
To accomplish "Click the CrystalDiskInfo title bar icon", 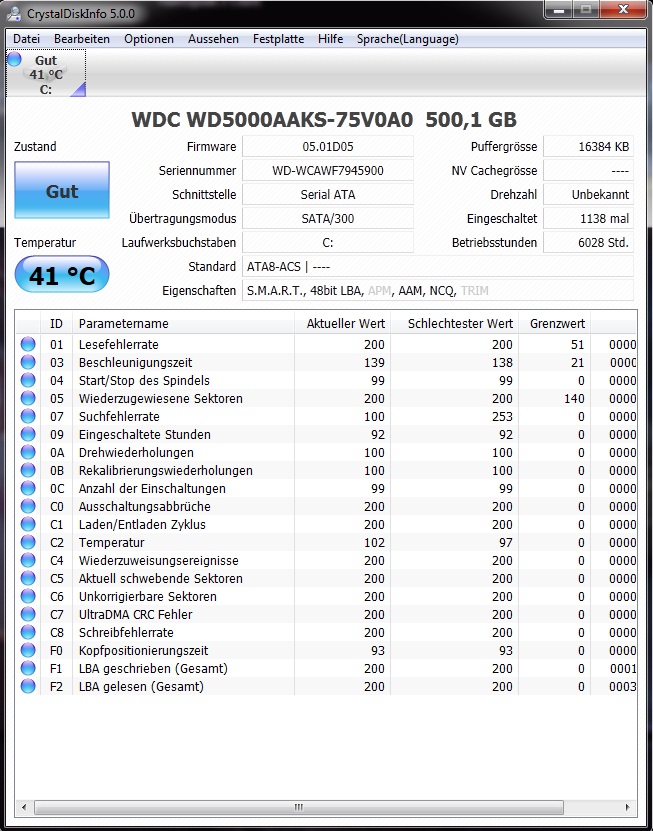I will point(14,13).
